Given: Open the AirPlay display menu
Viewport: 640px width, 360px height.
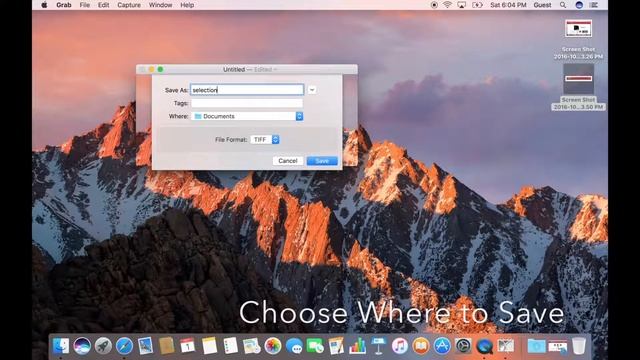Looking at the screenshot, I should click(462, 5).
